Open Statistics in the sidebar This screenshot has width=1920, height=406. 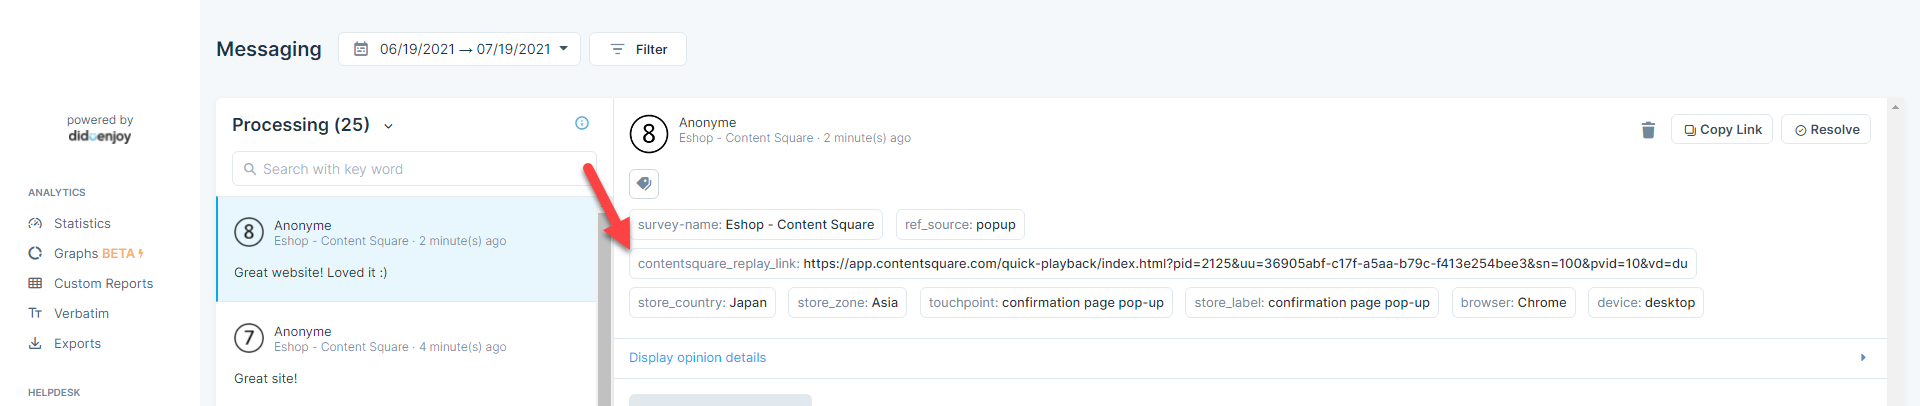(82, 223)
